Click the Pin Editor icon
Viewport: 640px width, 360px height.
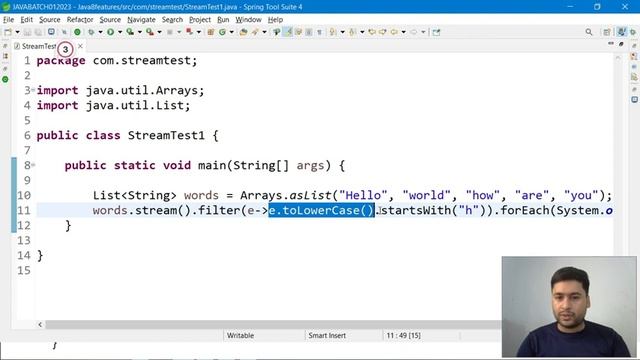pyautogui.click(x=436, y=32)
